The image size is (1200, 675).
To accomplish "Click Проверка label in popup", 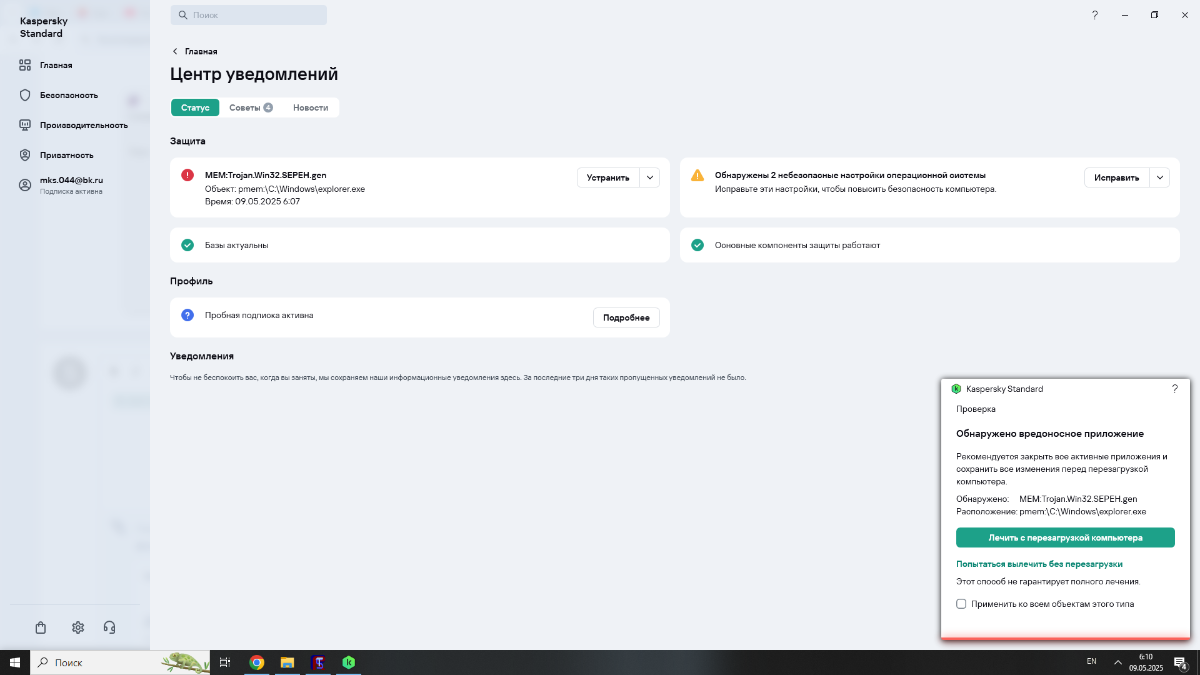I will click(x=976, y=409).
